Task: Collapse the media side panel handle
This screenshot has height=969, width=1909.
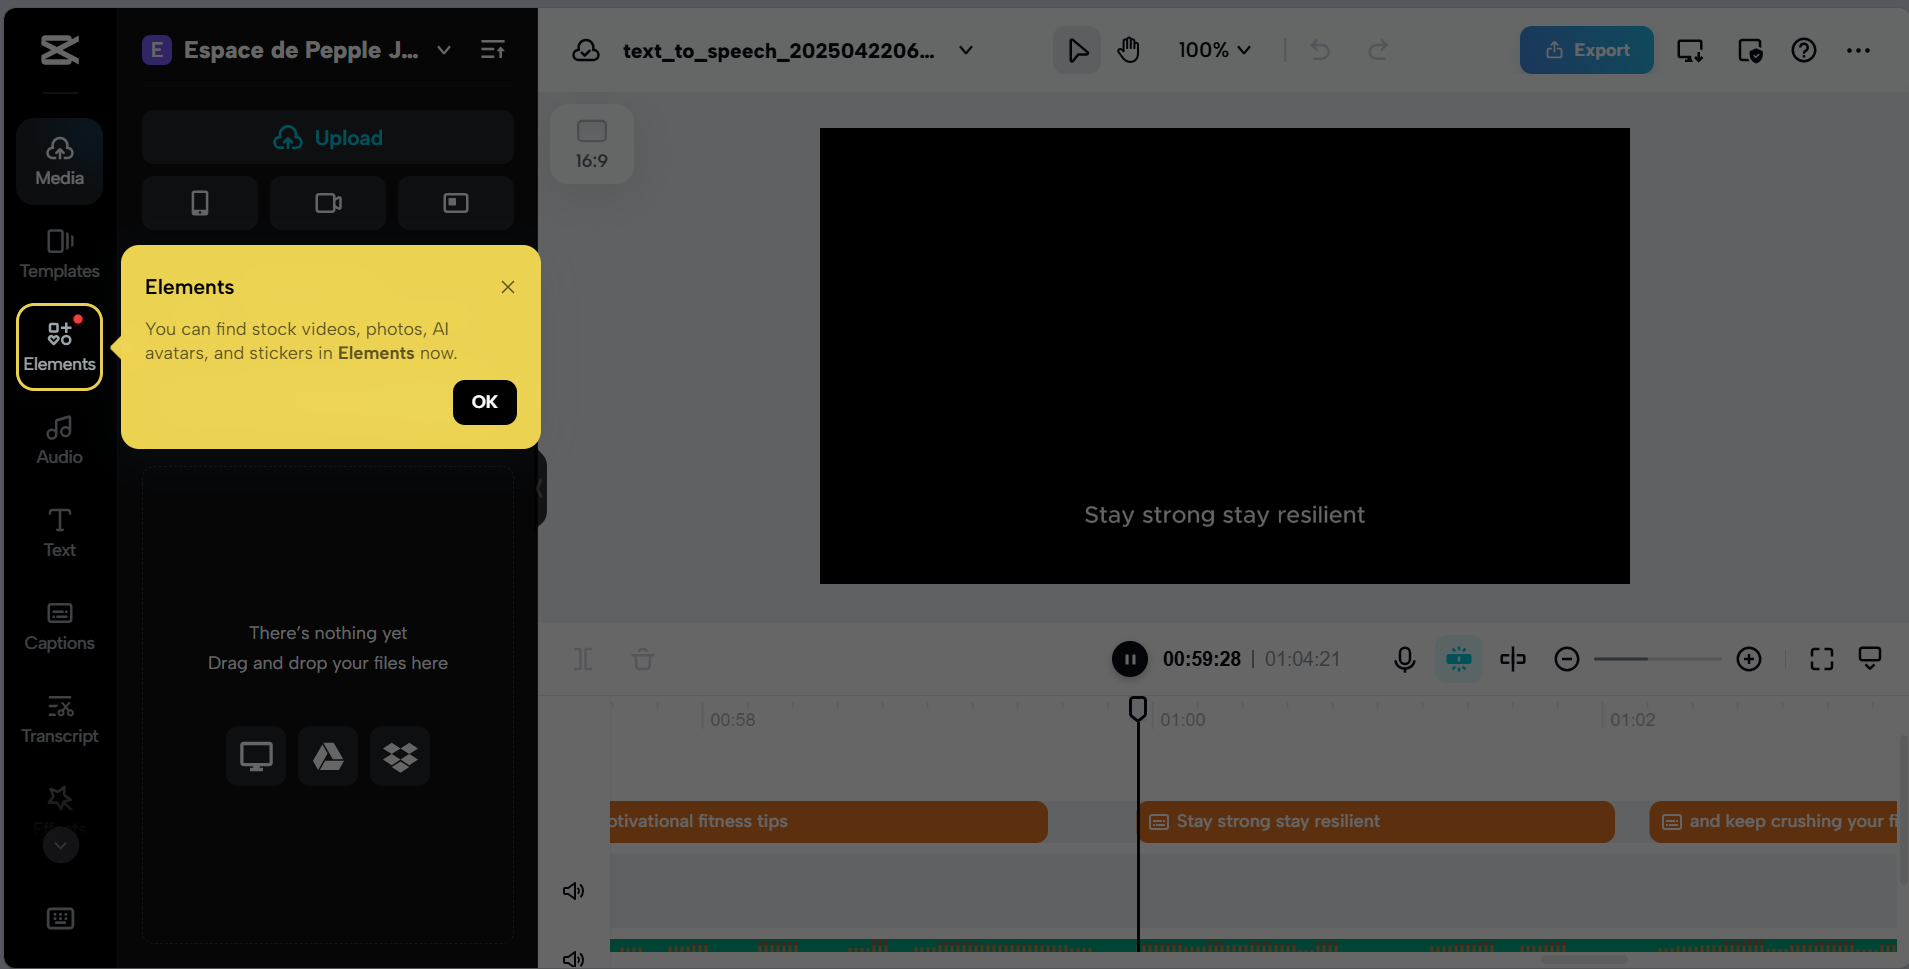Action: point(540,489)
